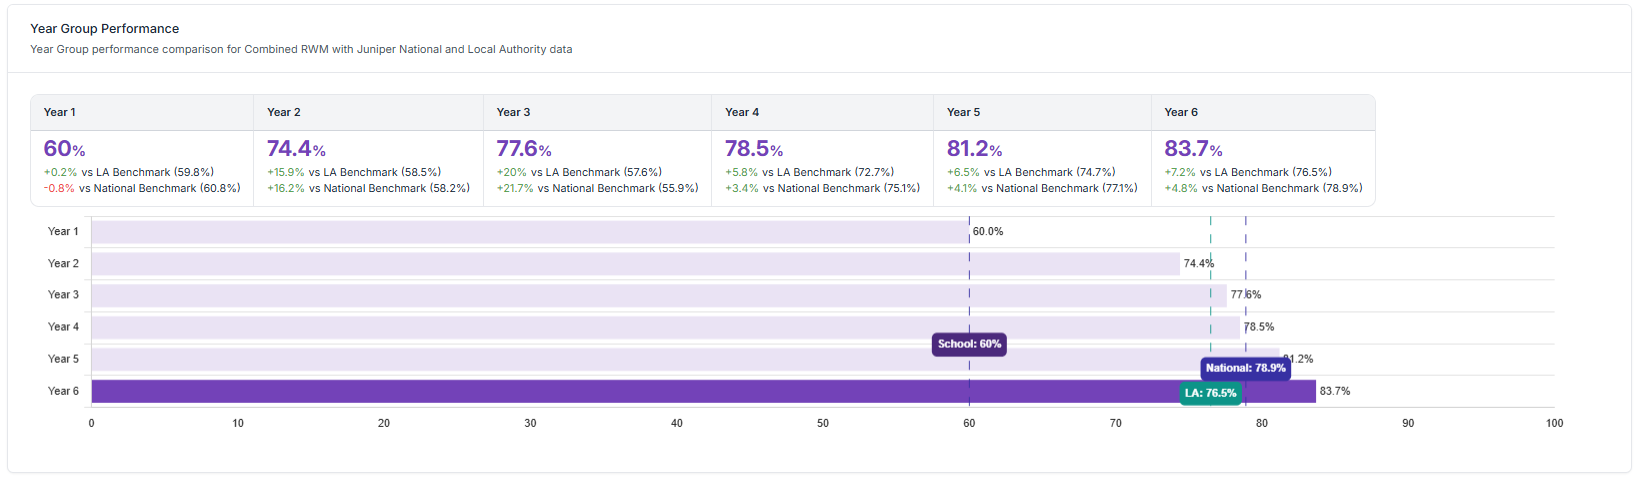Click the Year Group Performance heading
Screen dimensions: 1638x481
click(x=105, y=29)
